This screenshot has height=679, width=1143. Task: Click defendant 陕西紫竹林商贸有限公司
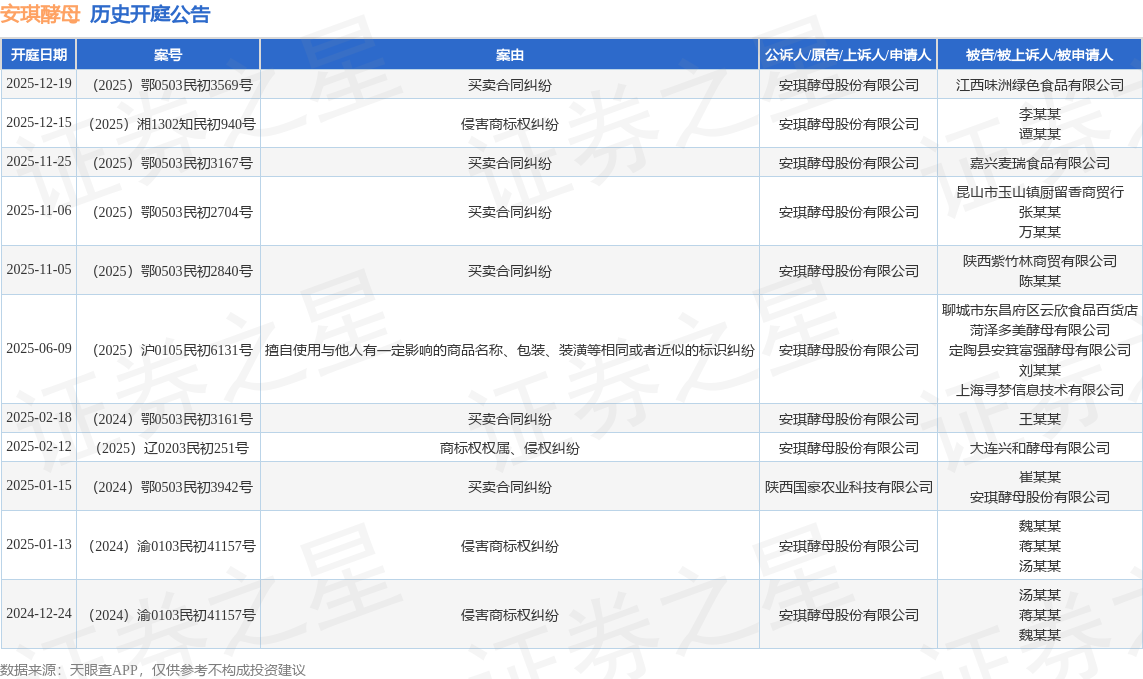point(1039,261)
